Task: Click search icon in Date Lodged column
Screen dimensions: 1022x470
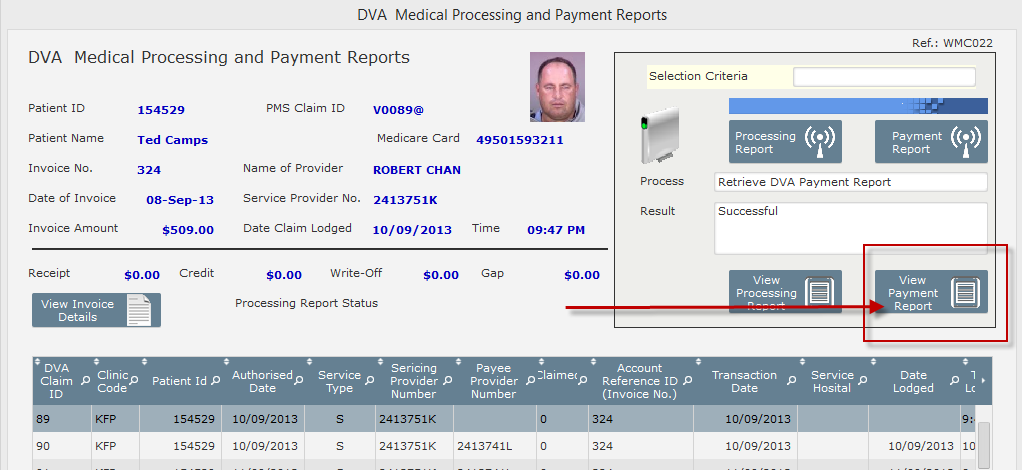Action: [954, 379]
